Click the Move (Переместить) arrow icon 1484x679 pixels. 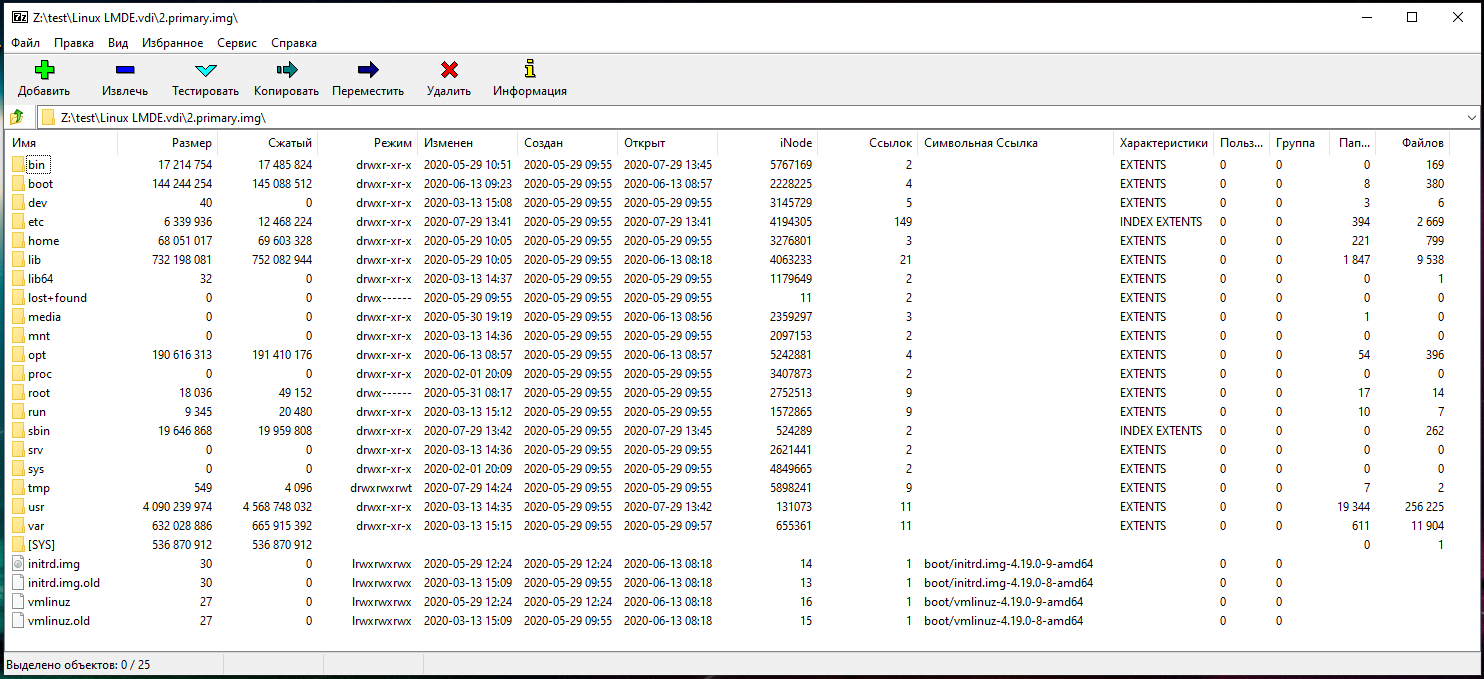[x=368, y=70]
